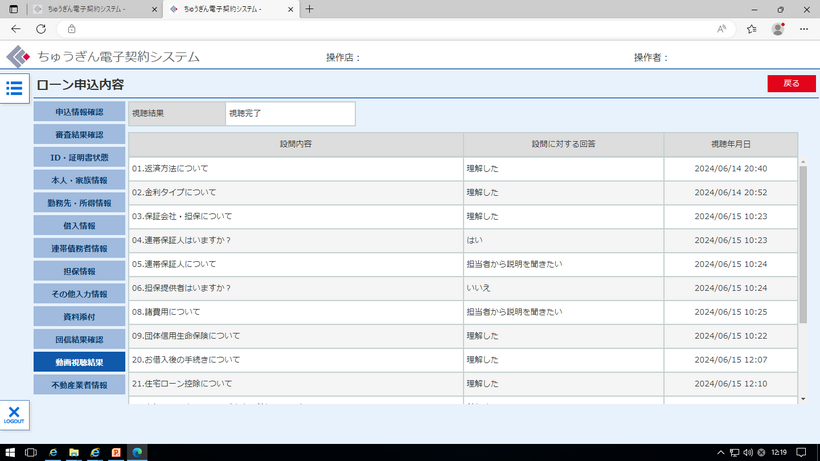Click the table vertical scrollbar

[803, 244]
